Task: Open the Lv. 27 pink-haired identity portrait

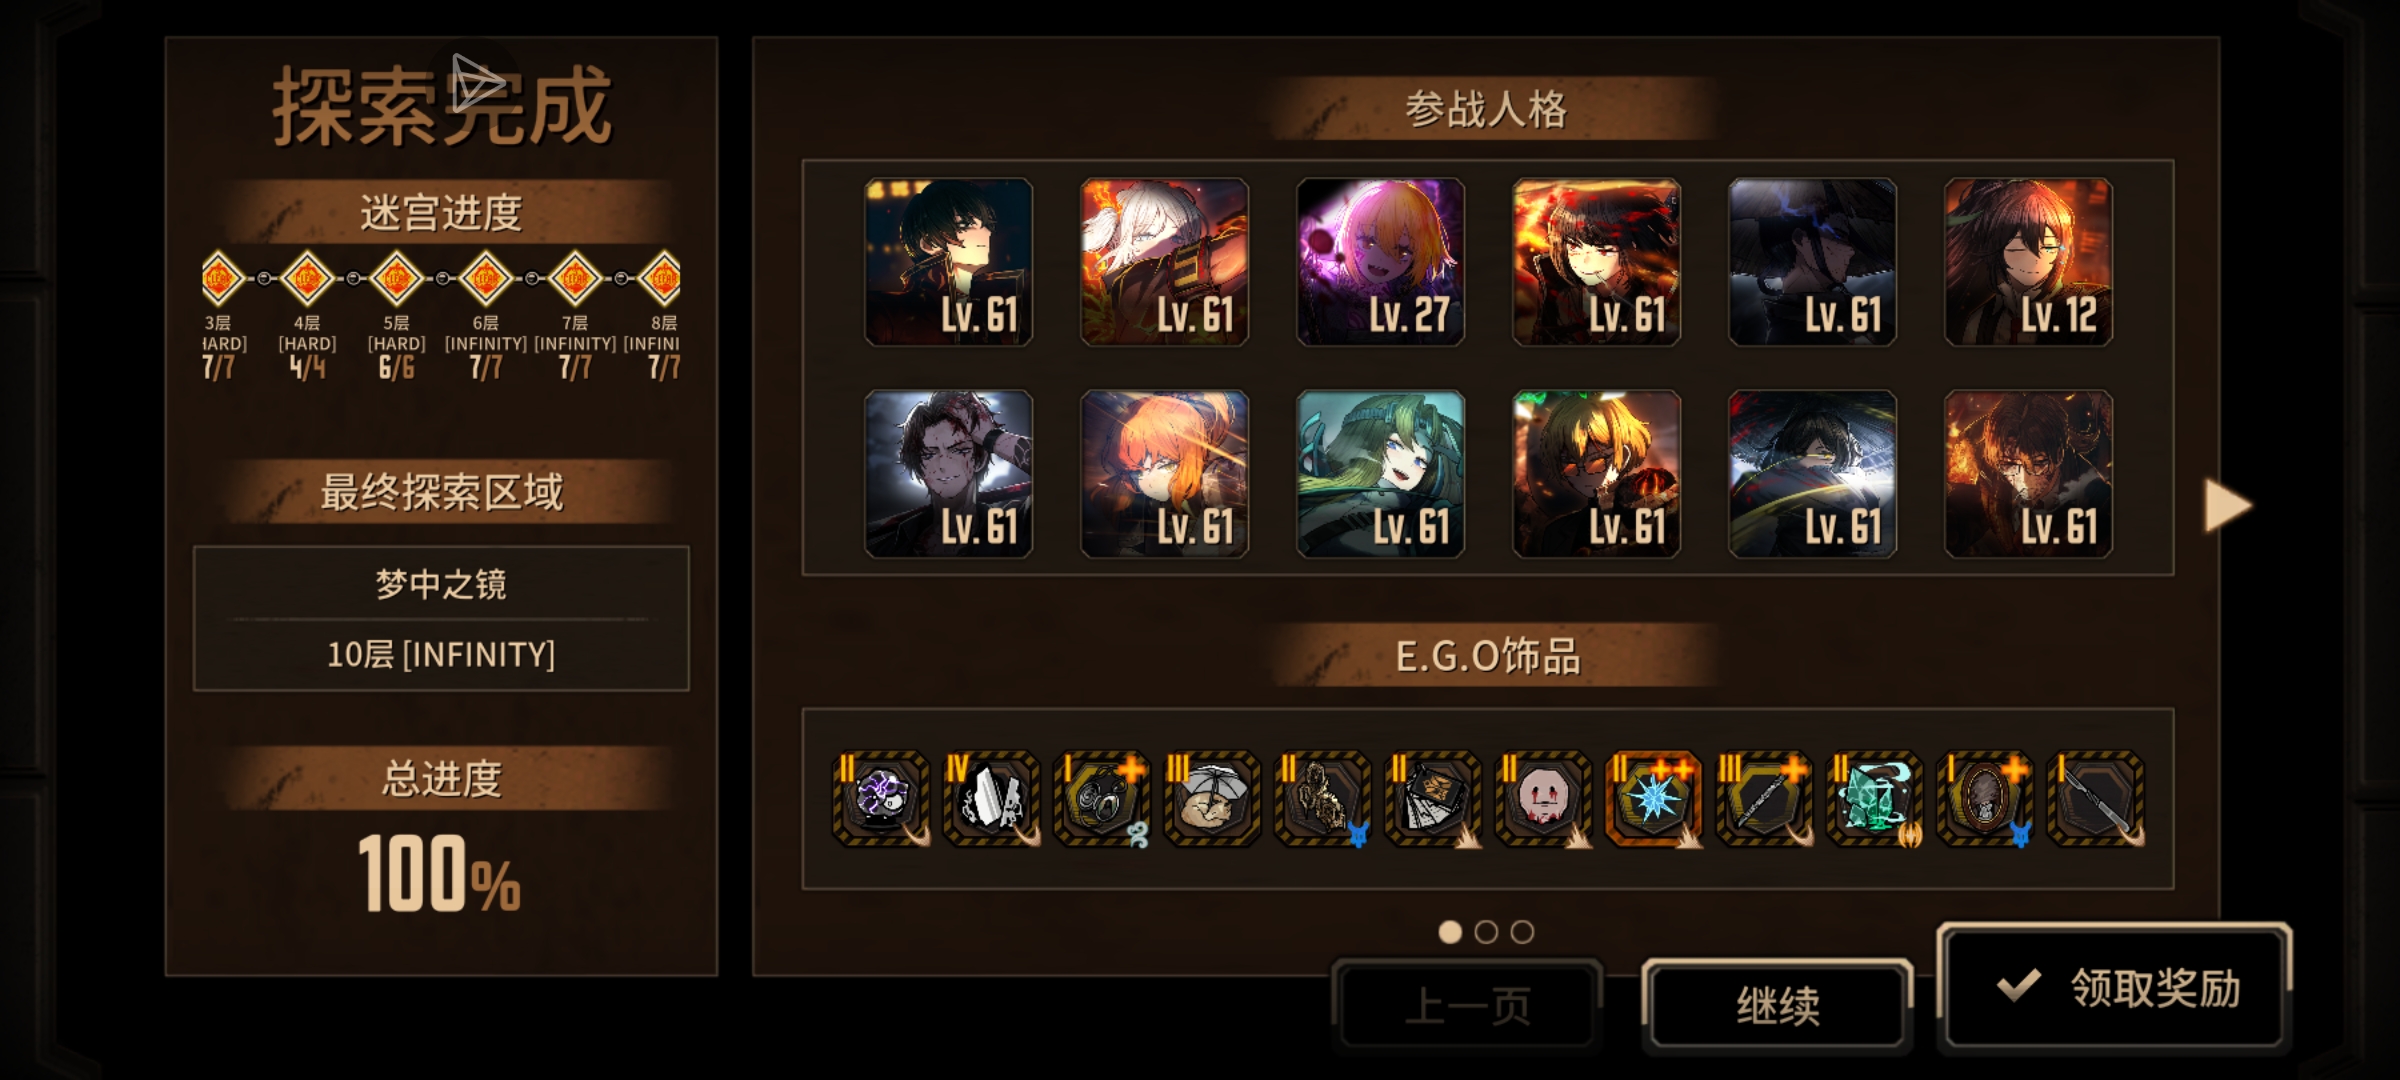Action: 1380,262
